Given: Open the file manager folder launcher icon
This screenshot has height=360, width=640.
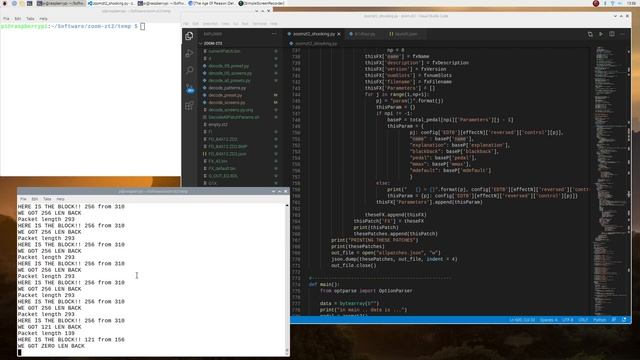Looking at the screenshot, I should point(22,3).
